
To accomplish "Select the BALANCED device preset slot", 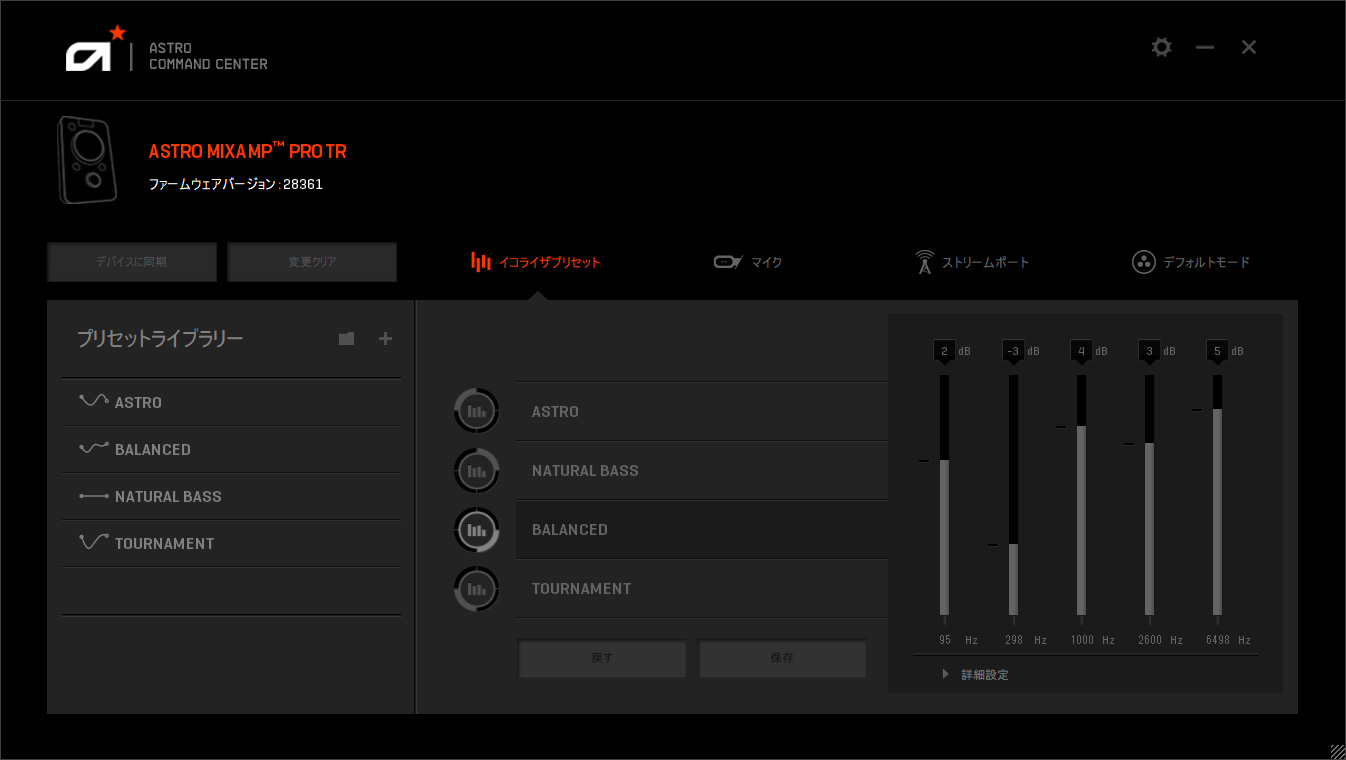I will pyautogui.click(x=702, y=529).
